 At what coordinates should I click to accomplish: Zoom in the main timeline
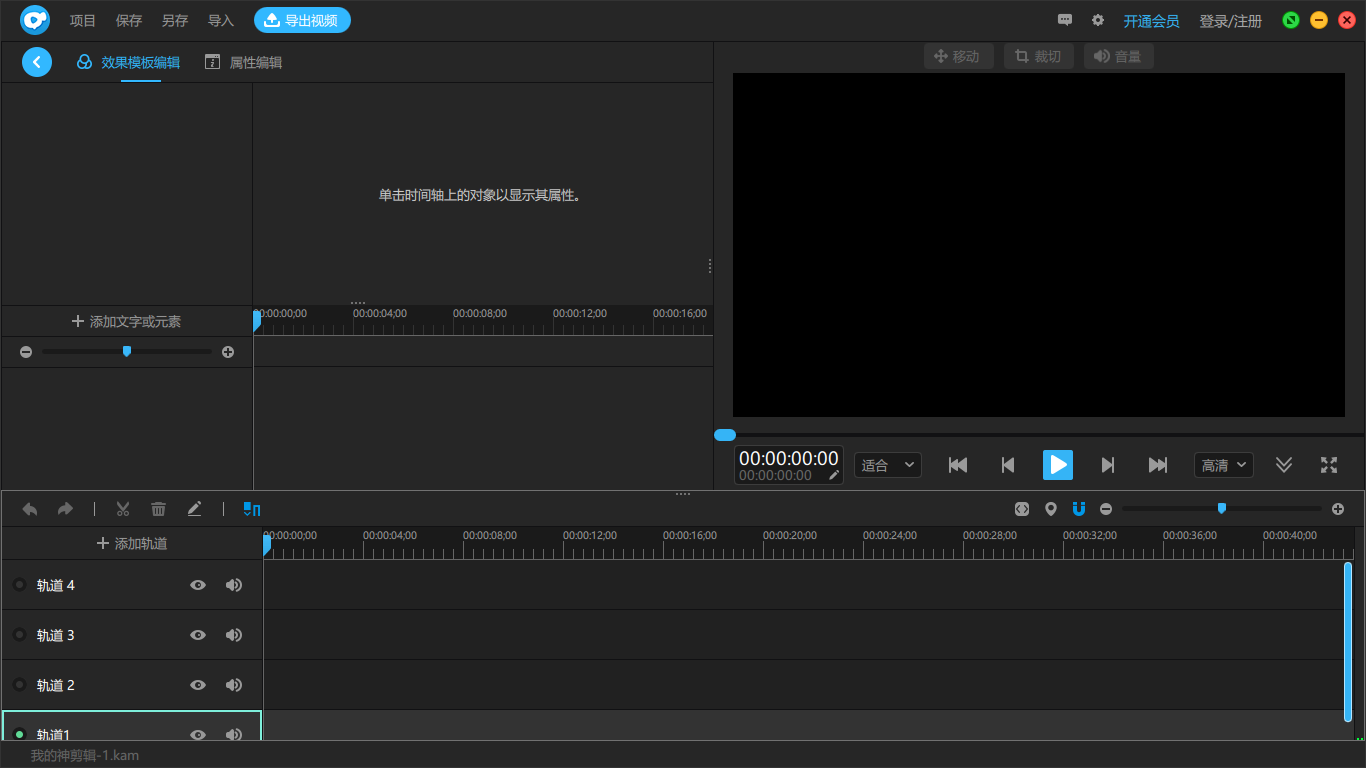click(x=1339, y=509)
